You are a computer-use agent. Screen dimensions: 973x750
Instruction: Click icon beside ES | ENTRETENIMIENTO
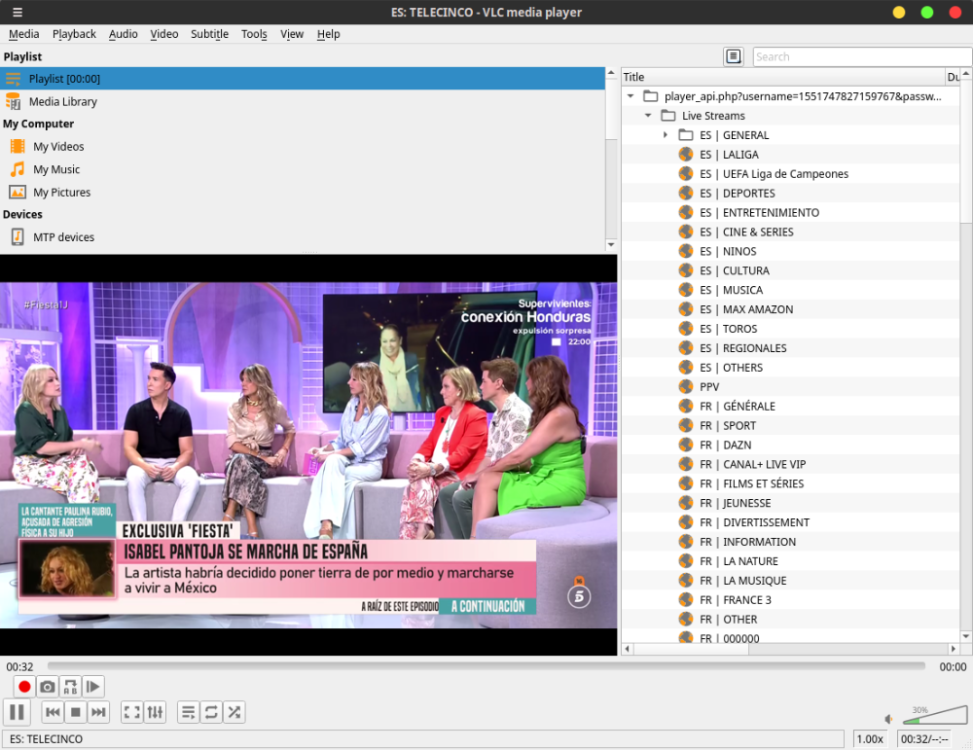[x=686, y=212]
